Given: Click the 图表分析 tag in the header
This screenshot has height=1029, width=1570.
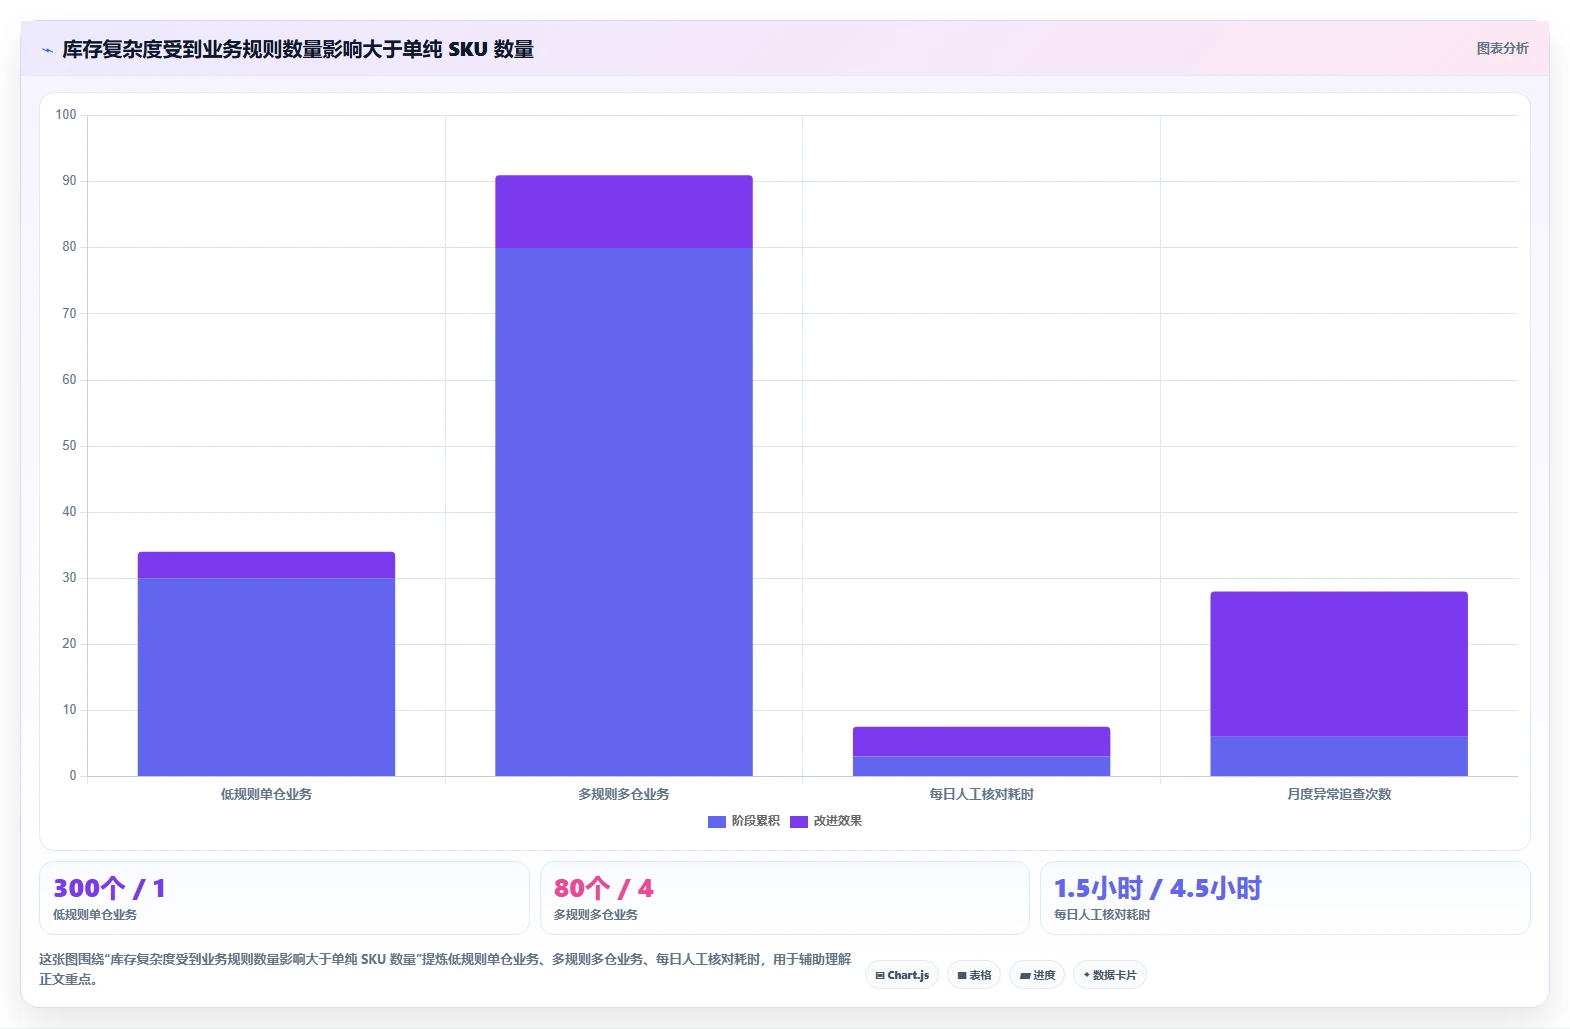Looking at the screenshot, I should coord(1502,48).
